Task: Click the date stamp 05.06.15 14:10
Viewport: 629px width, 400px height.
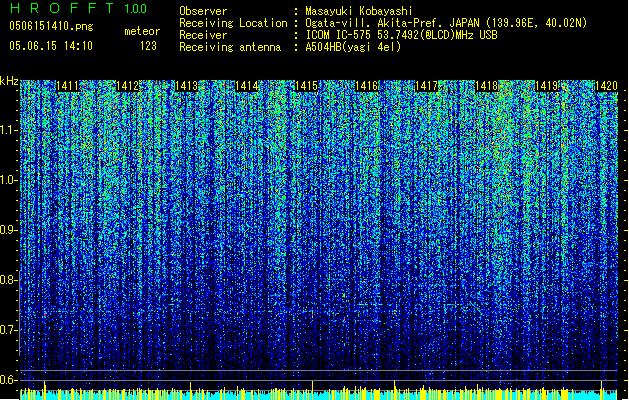Action: pyautogui.click(x=51, y=46)
